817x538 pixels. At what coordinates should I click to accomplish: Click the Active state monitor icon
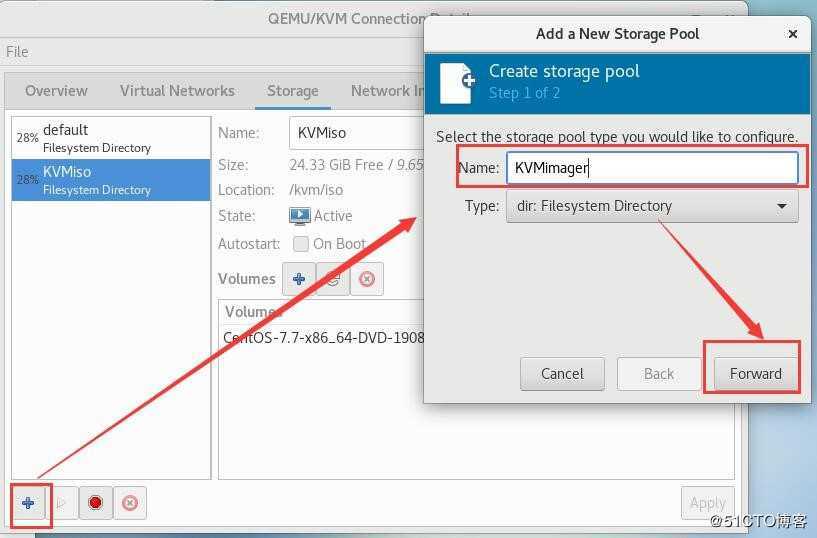coord(300,216)
